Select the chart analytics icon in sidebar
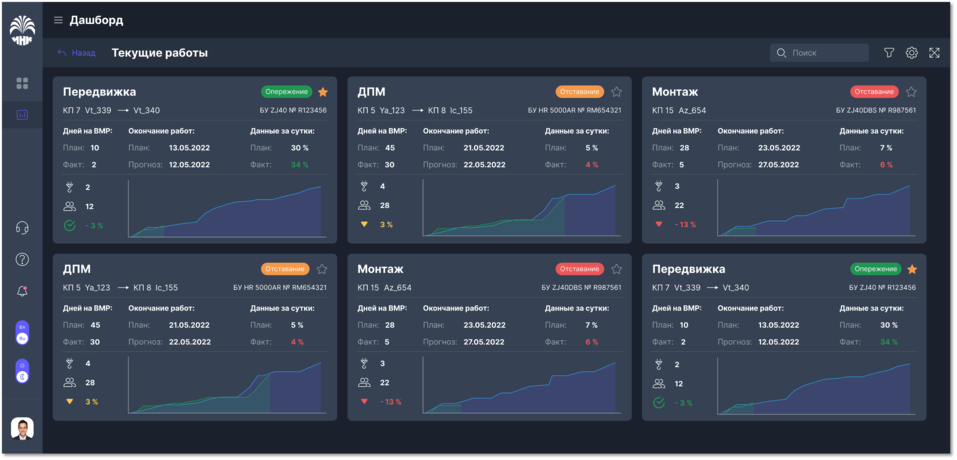This screenshot has width=957, height=460. 22,115
